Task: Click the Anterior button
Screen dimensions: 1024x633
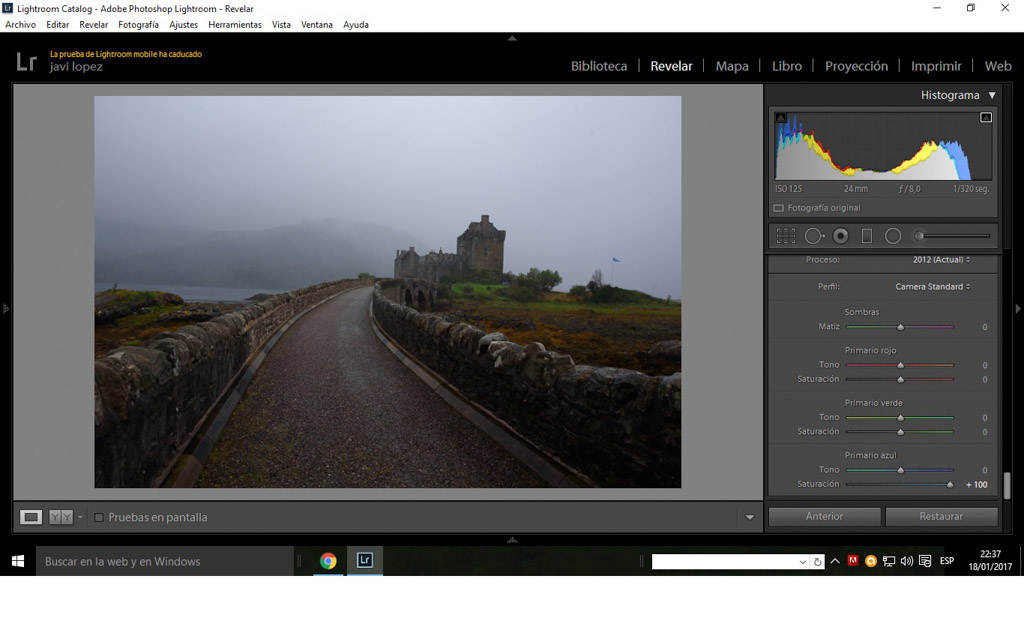Action: coord(824,516)
